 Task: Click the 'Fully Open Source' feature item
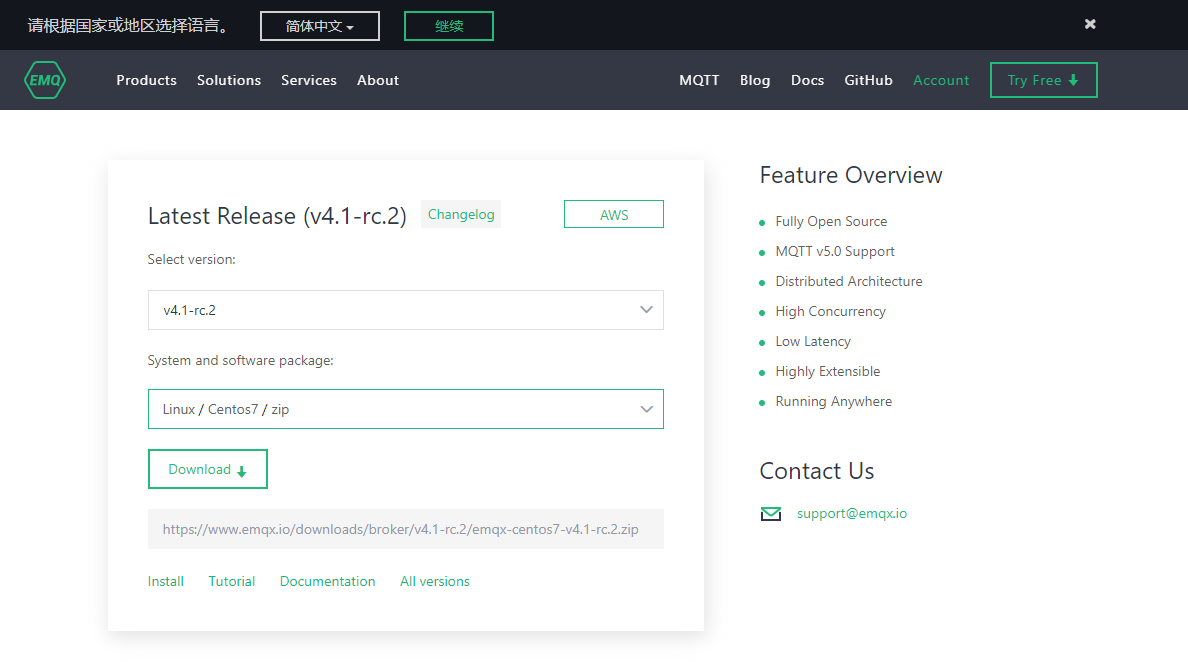pyautogui.click(x=831, y=221)
